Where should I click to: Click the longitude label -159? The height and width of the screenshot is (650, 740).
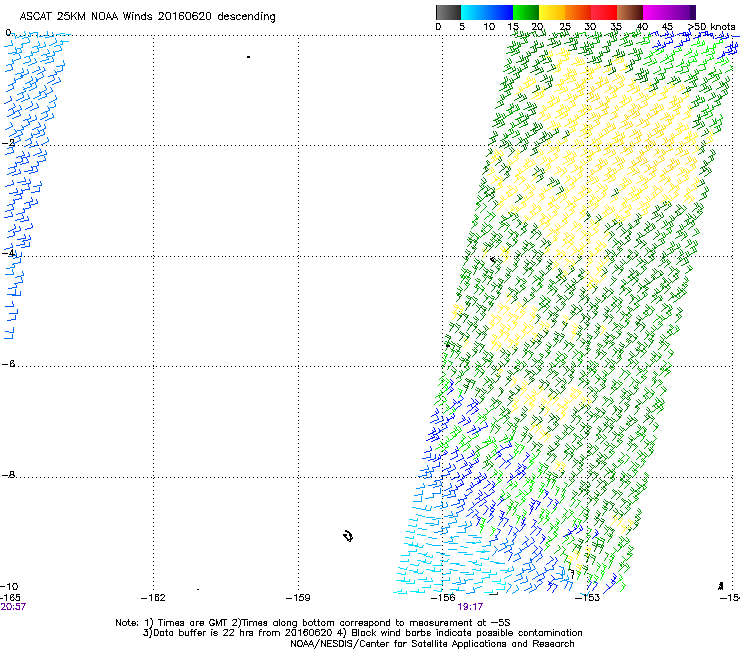click(x=298, y=598)
